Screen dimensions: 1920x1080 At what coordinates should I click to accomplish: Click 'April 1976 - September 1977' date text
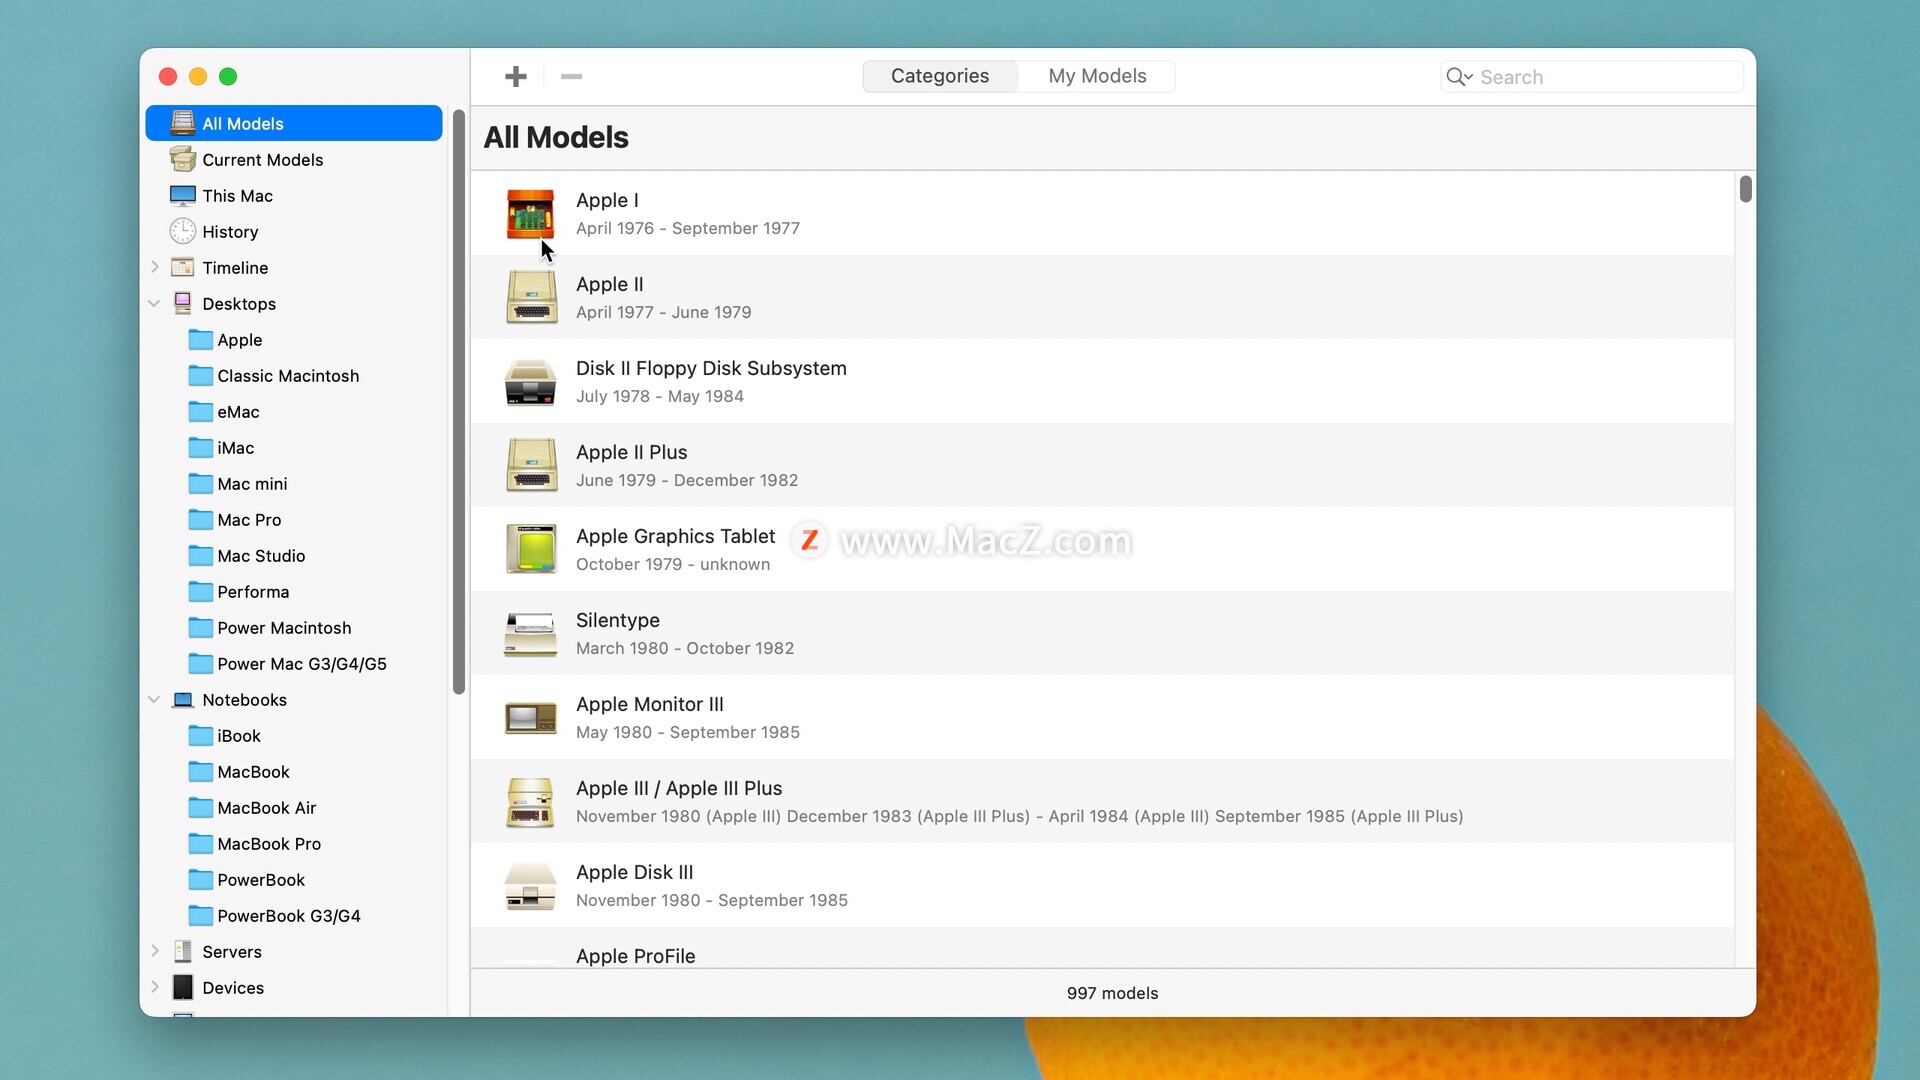click(x=688, y=228)
